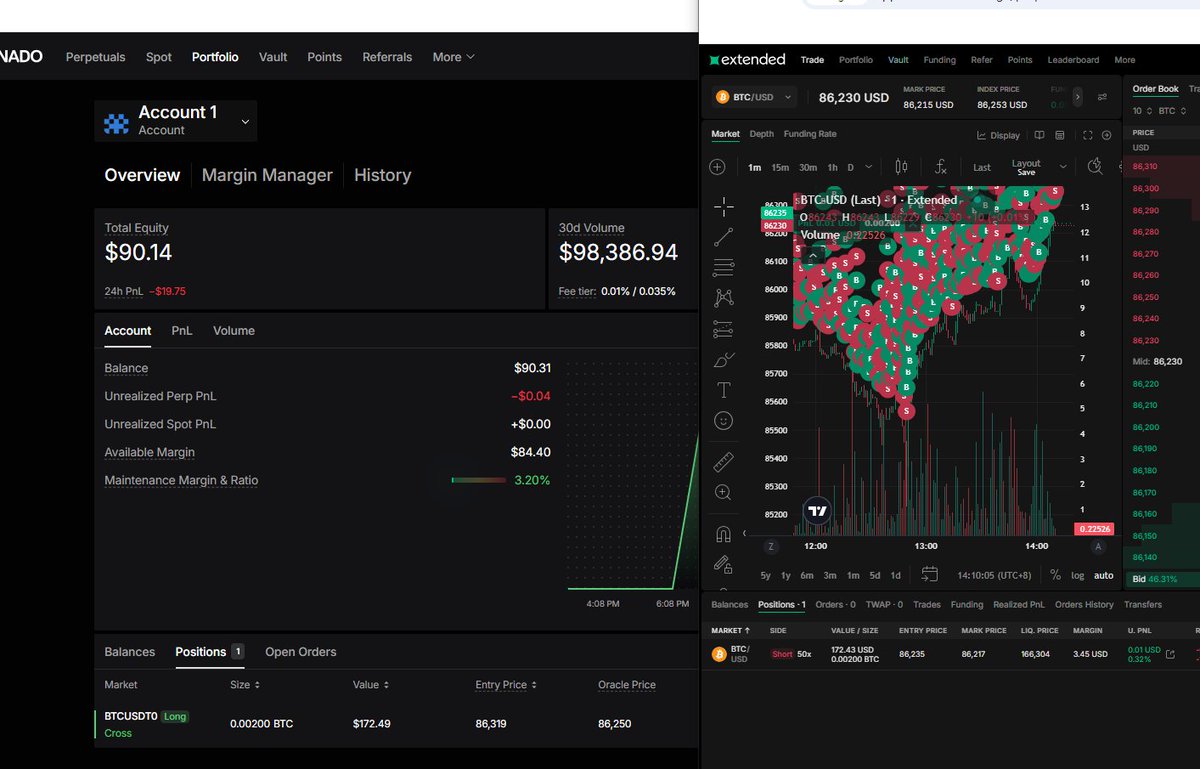Viewport: 1200px width, 769px height.
Task: Switch to the History tab in NADO
Action: 382,175
